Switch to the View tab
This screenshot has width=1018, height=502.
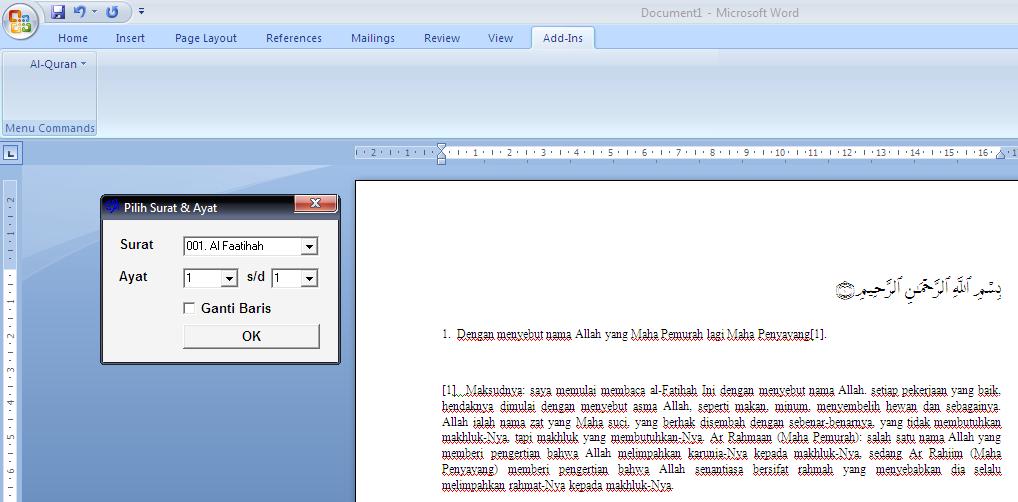coord(500,38)
